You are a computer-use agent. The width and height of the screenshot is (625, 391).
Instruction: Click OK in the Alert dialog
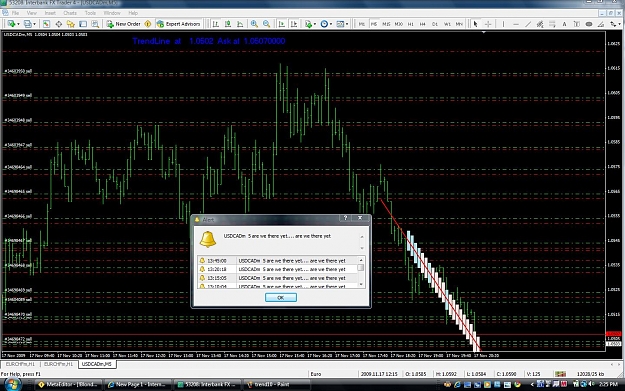[281, 297]
